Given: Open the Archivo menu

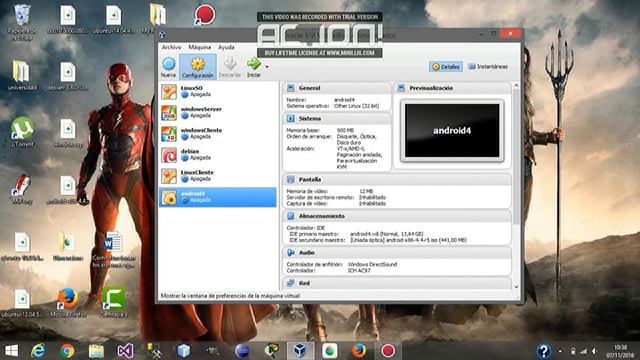Looking at the screenshot, I should 171,47.
